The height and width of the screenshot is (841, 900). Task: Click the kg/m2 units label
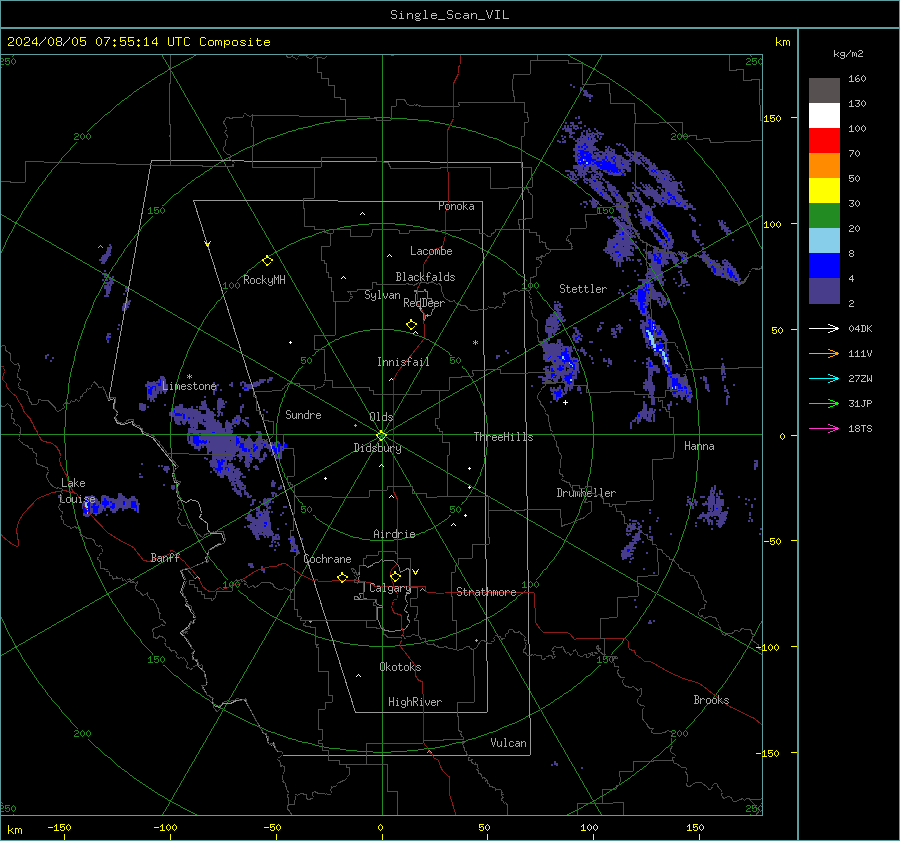[848, 54]
